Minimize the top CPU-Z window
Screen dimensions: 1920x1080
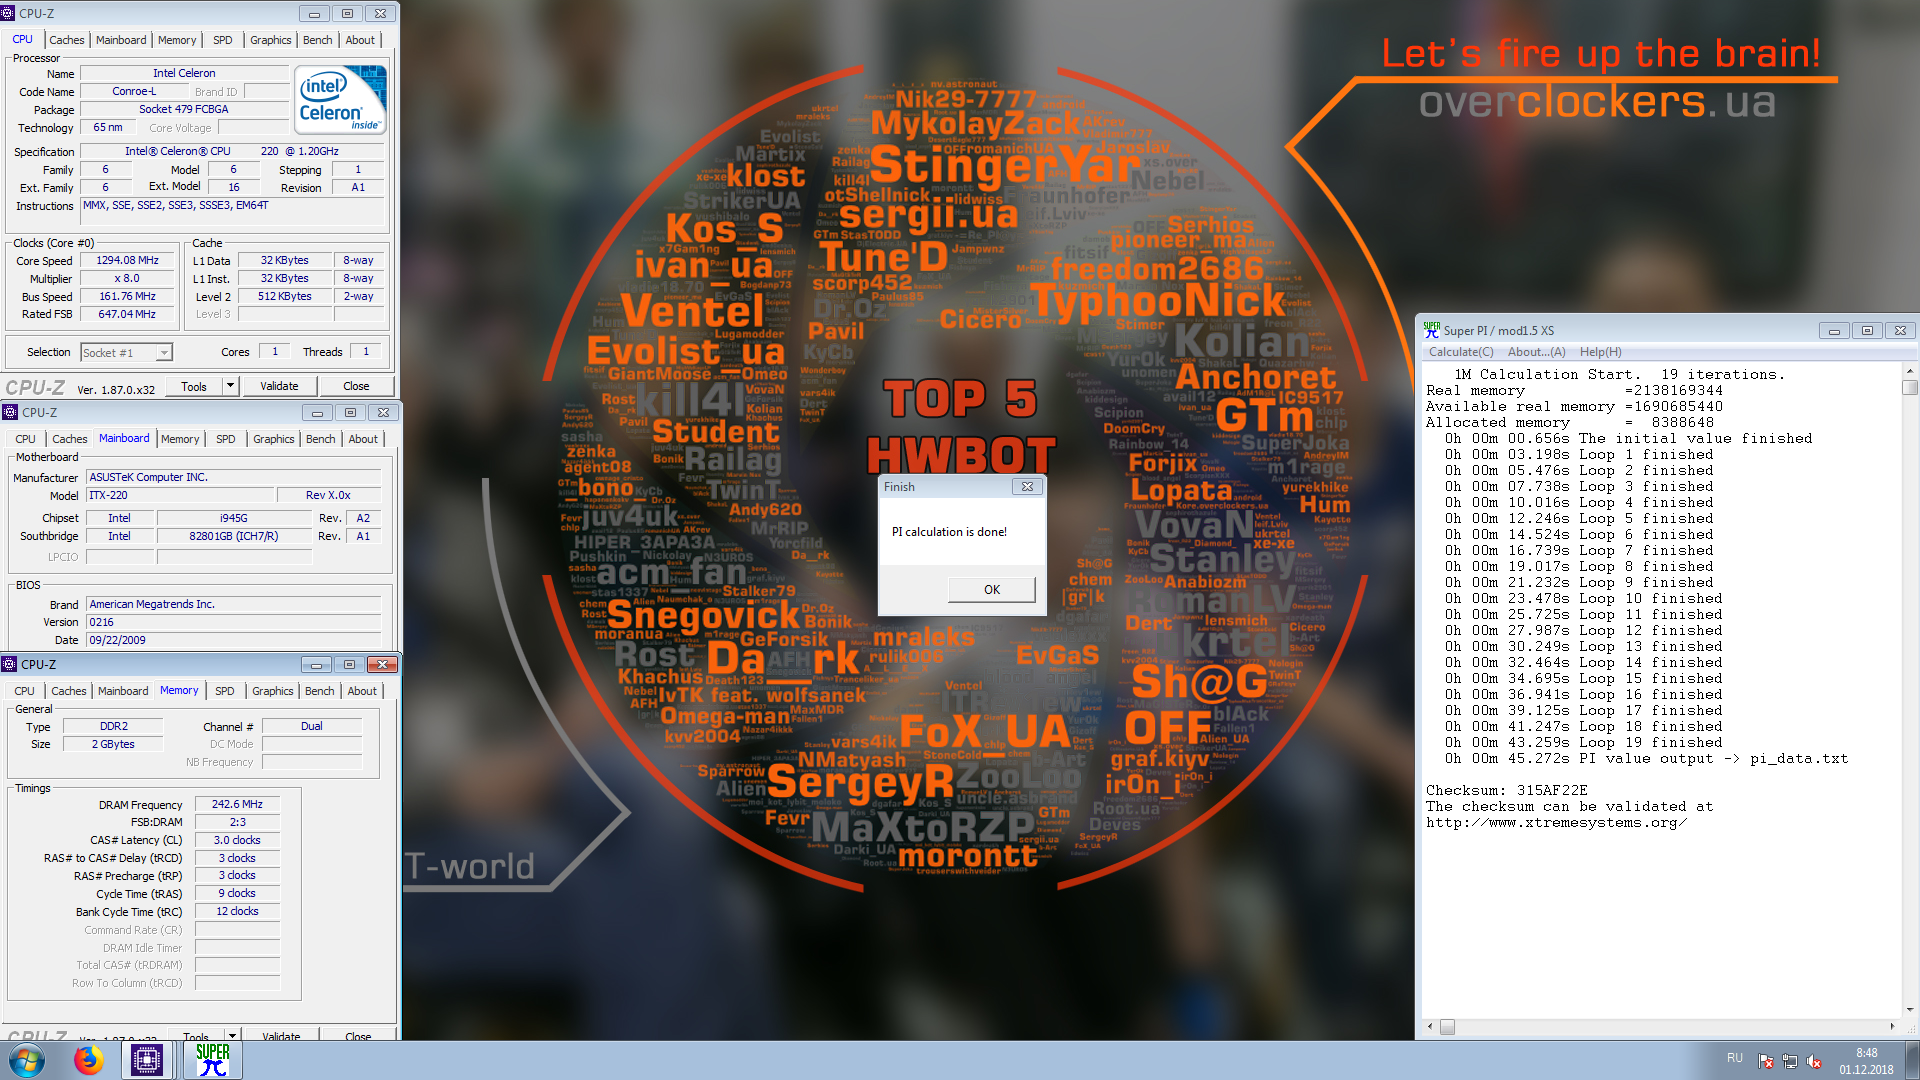[x=314, y=13]
